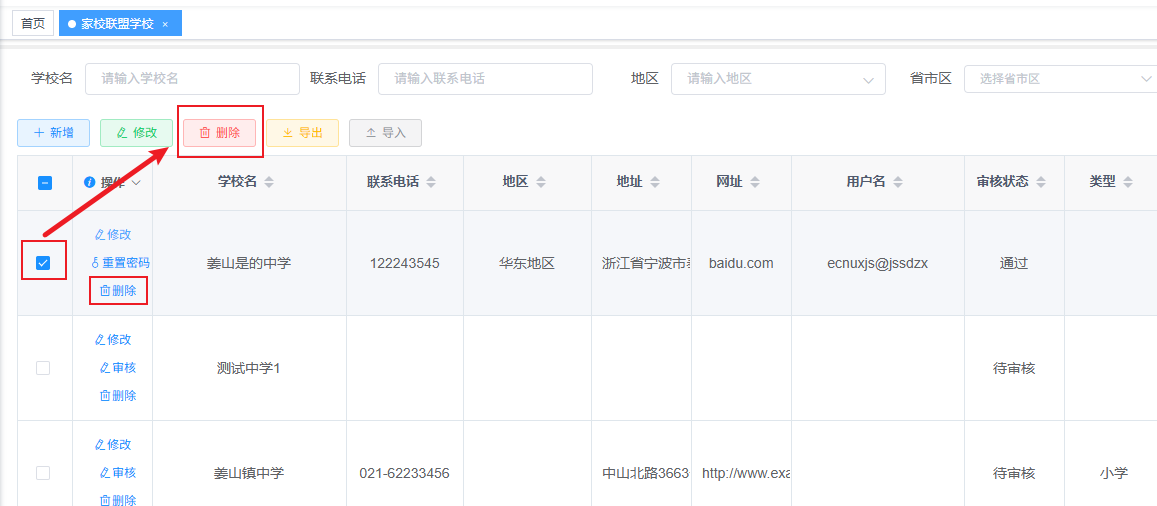This screenshot has width=1157, height=506.
Task: Click the info icon beside 操作 header
Action: (90, 182)
